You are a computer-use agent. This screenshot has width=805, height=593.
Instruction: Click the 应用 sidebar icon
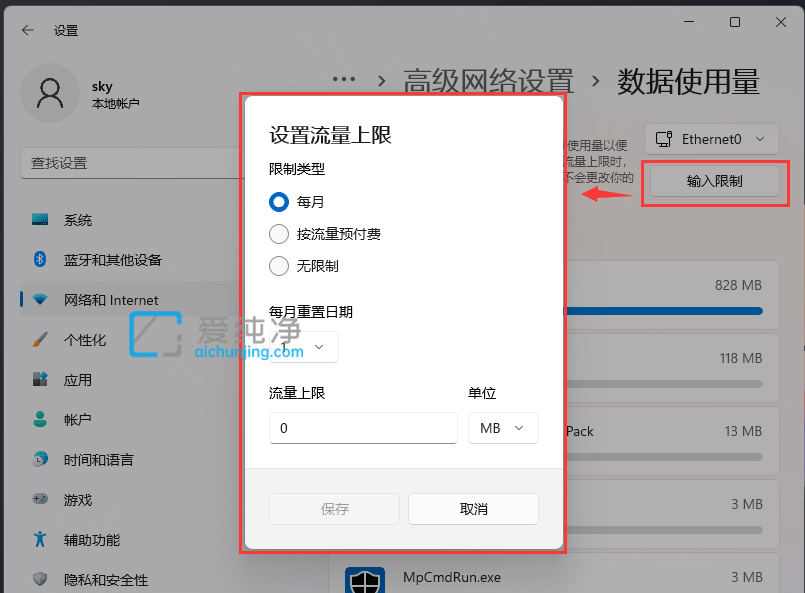click(x=38, y=380)
